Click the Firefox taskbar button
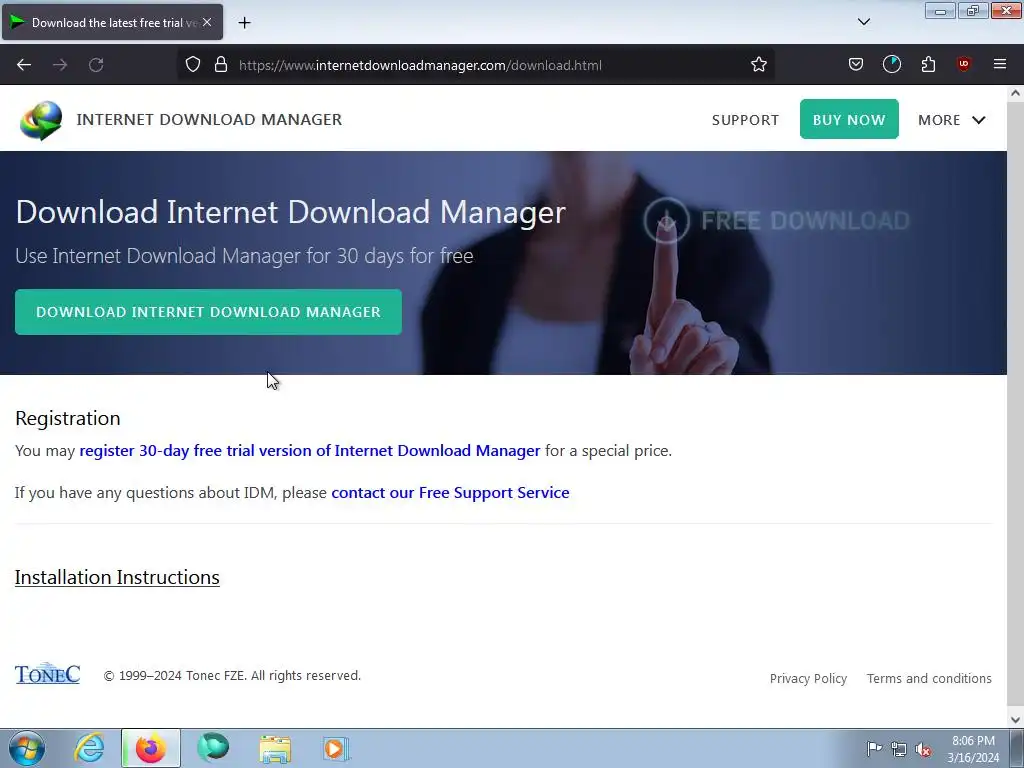This screenshot has width=1024, height=768. click(151, 748)
